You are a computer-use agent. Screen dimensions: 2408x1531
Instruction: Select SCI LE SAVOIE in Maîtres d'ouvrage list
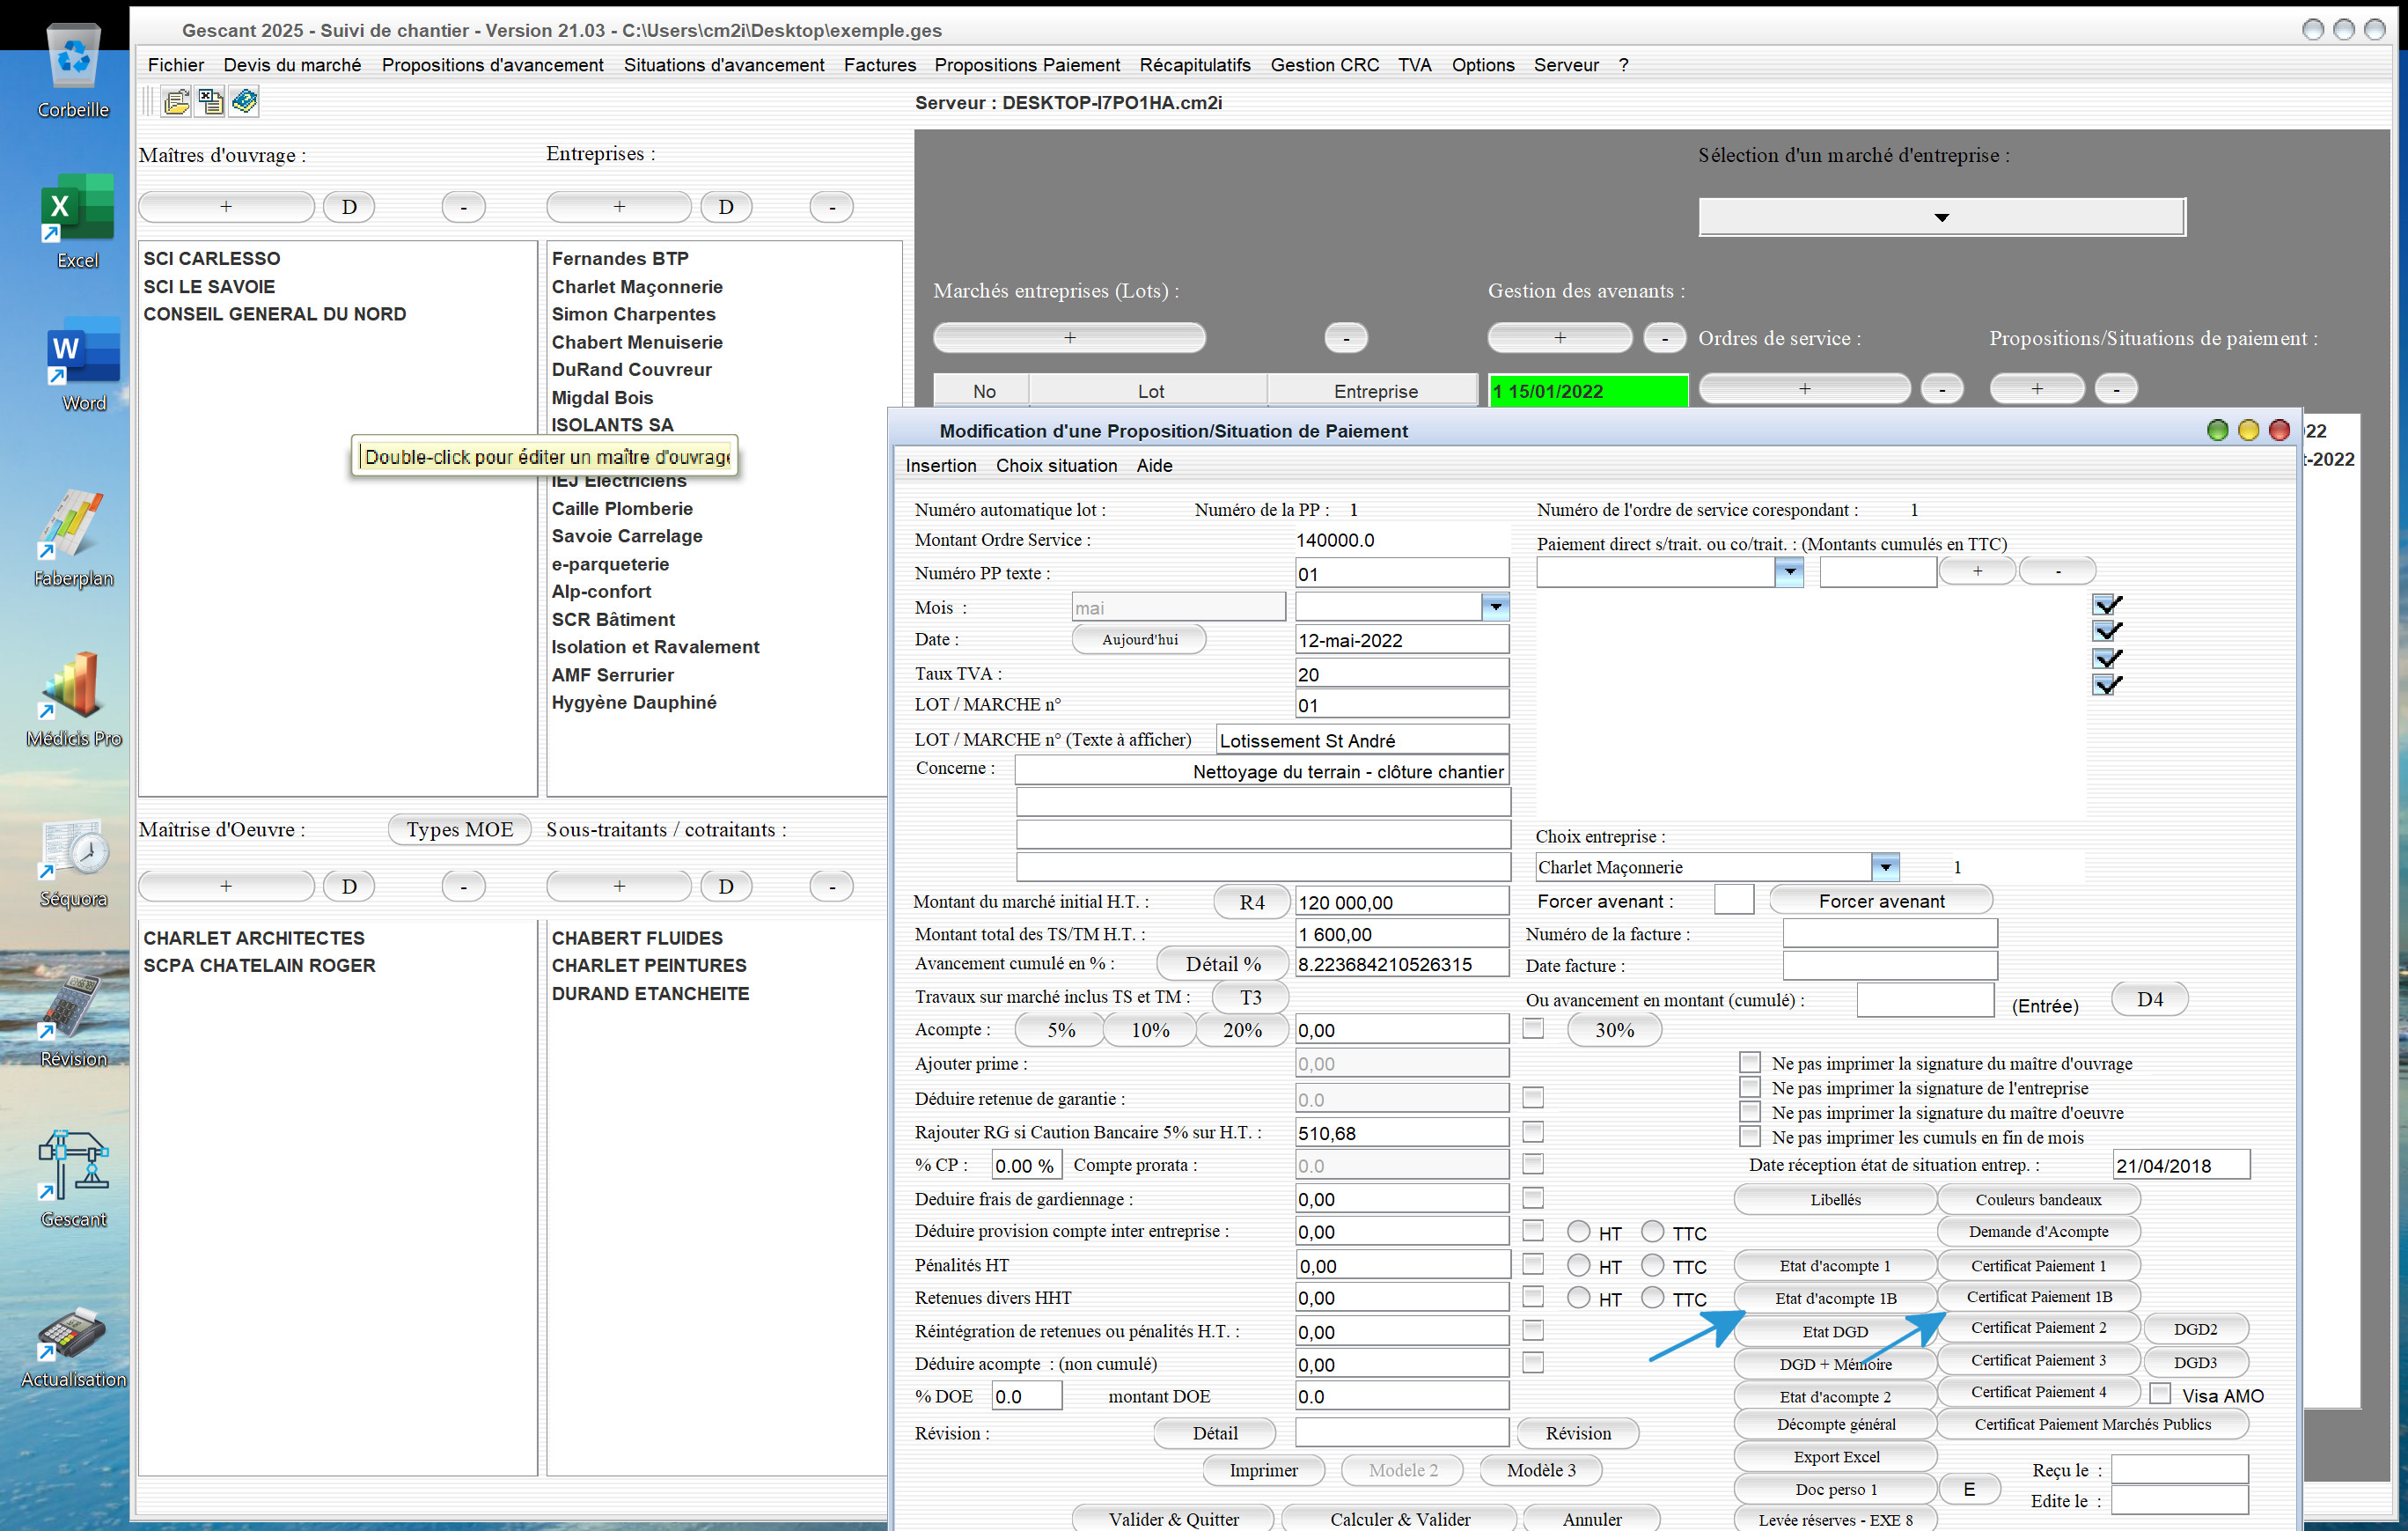[209, 286]
